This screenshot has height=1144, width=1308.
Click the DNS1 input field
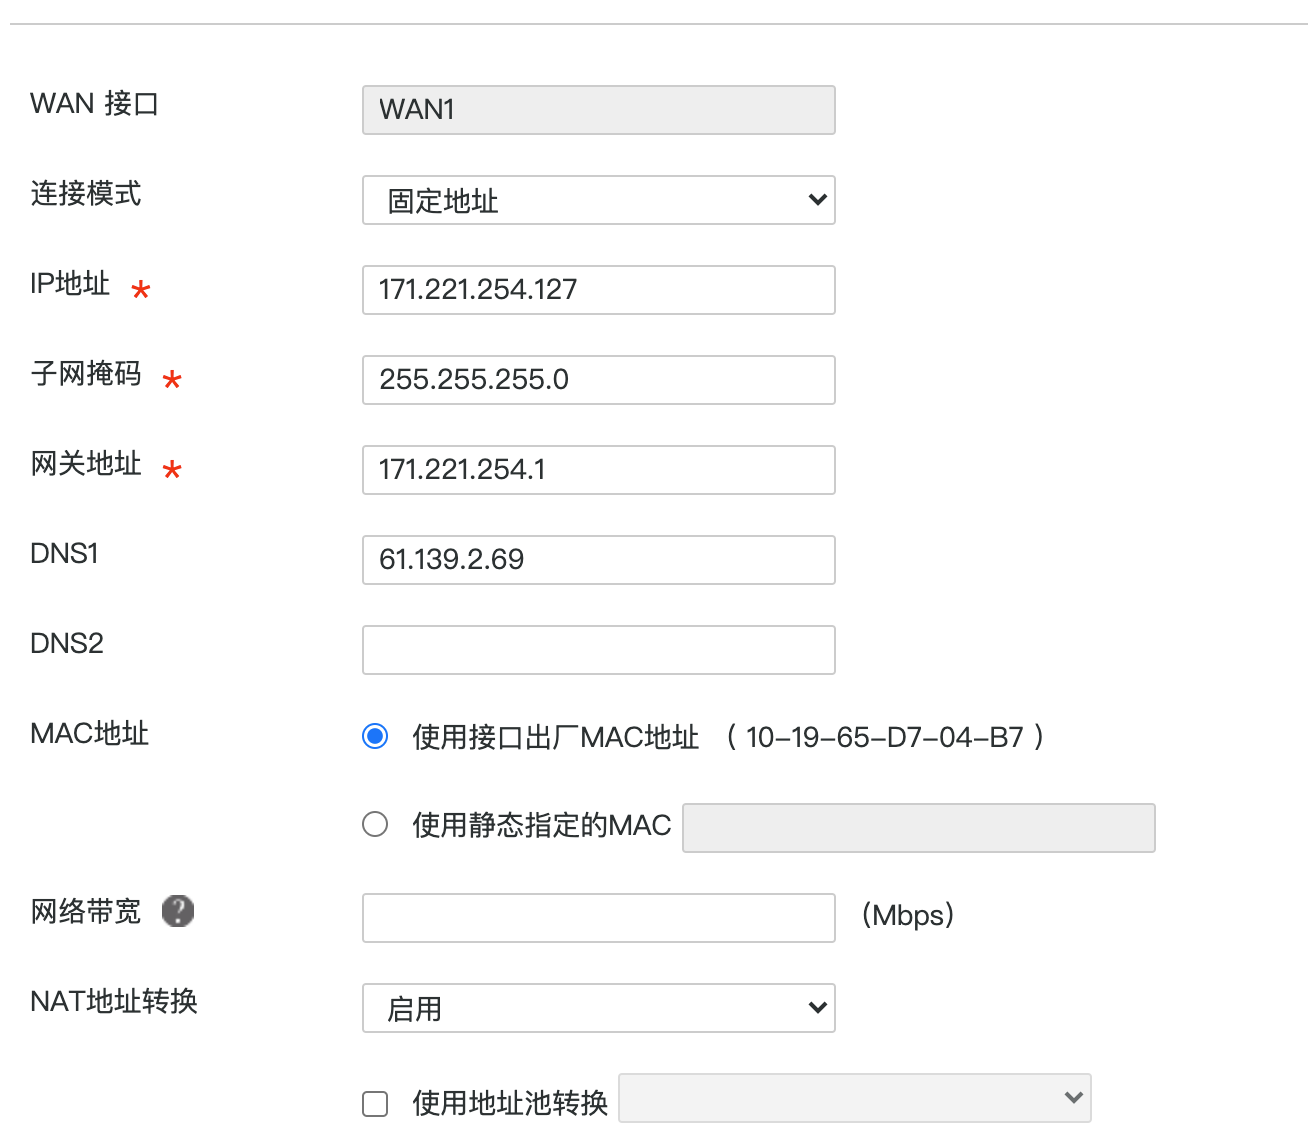(598, 560)
